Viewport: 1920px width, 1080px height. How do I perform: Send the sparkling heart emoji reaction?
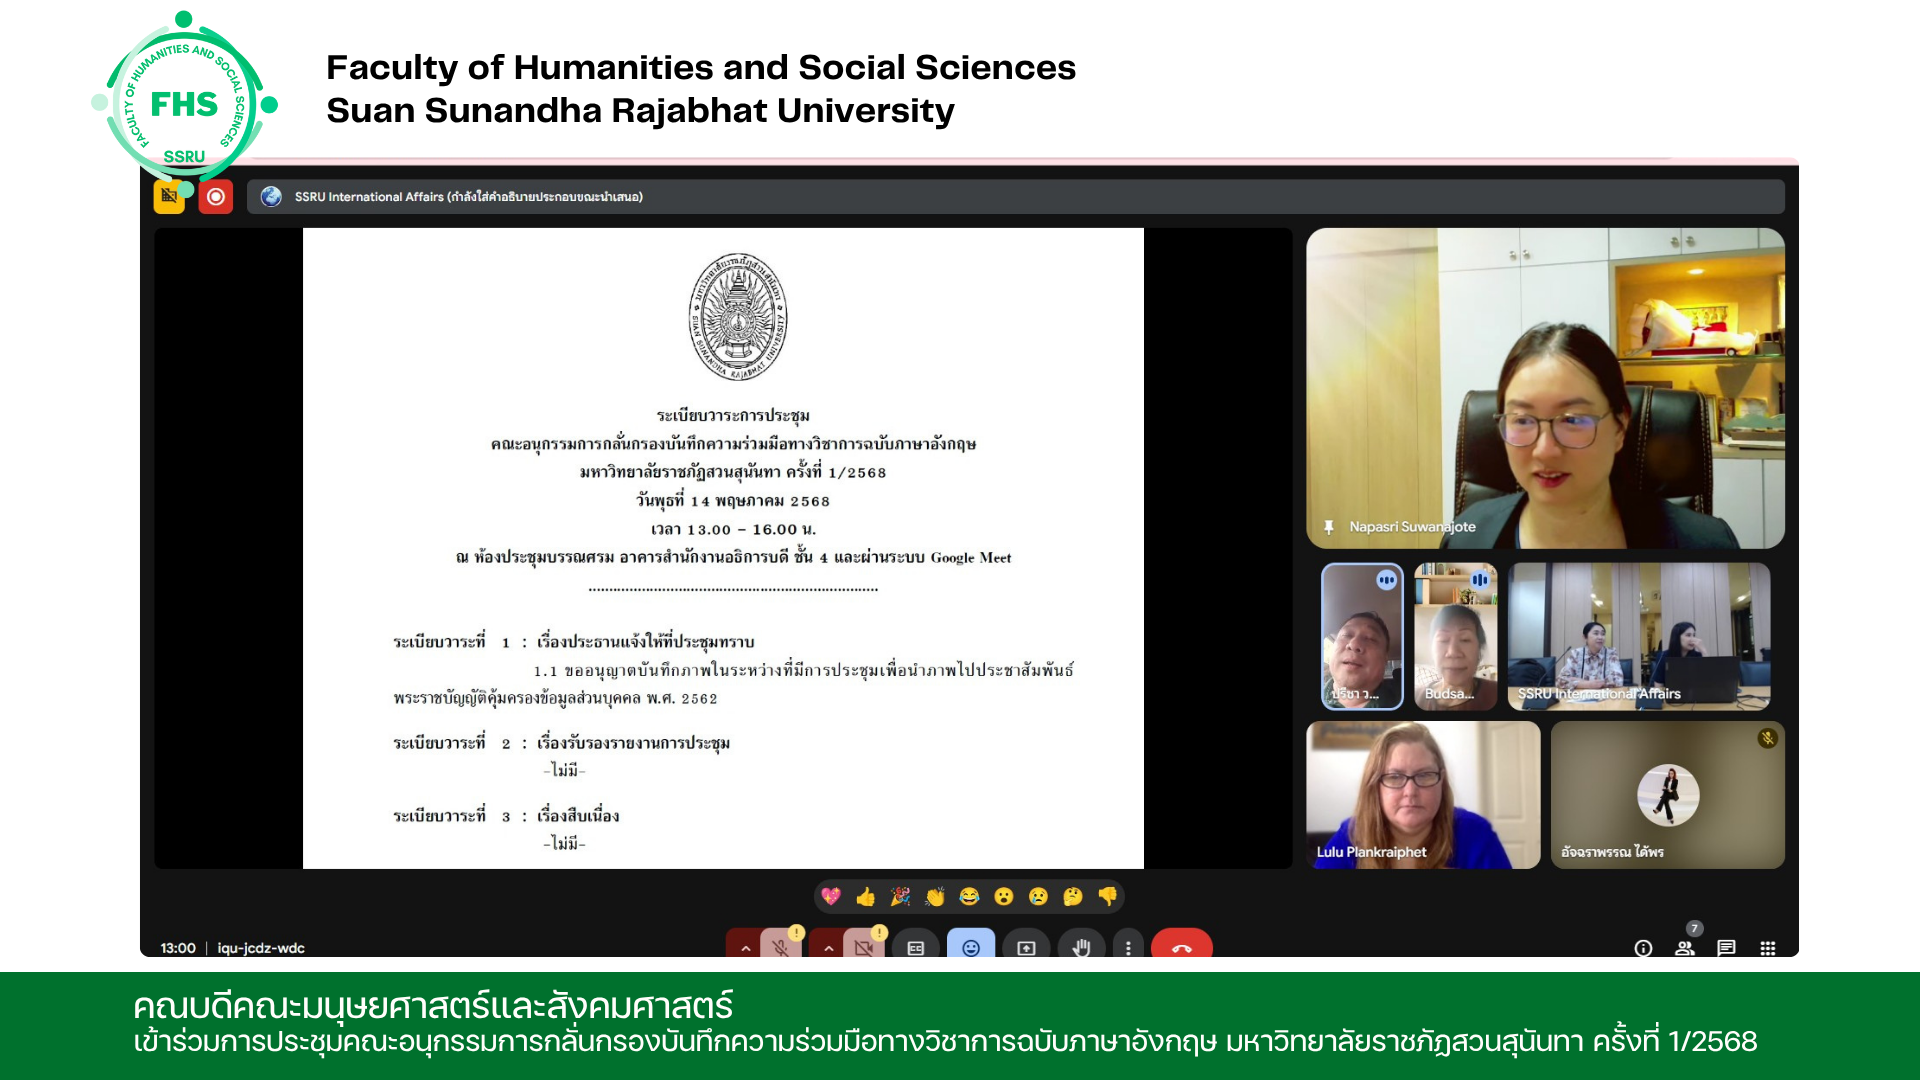click(831, 897)
